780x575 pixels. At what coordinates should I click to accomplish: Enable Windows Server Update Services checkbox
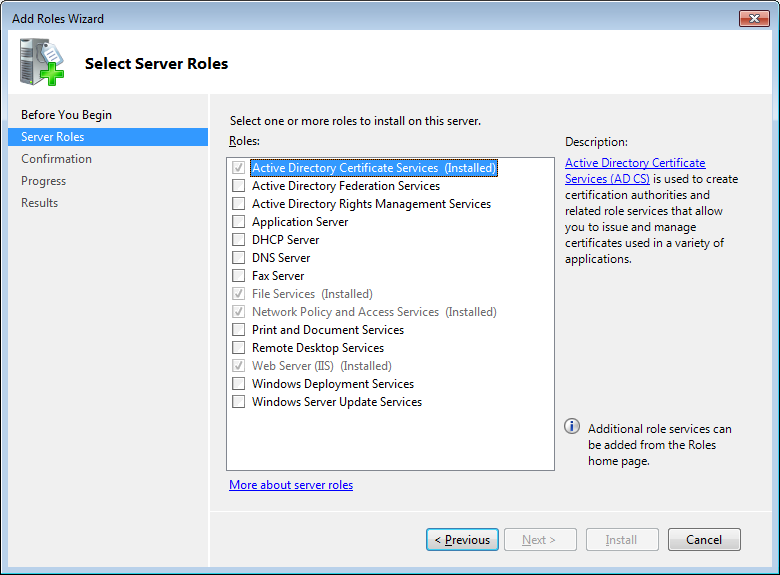[x=238, y=402]
